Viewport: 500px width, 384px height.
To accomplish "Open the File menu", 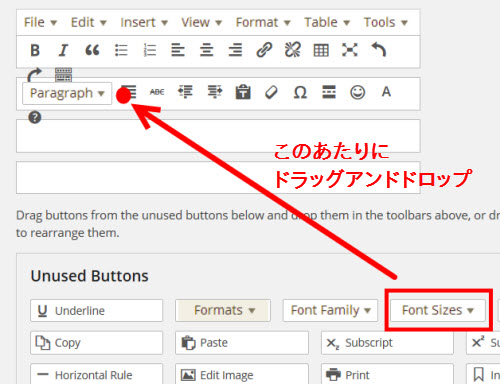I will tap(40, 23).
